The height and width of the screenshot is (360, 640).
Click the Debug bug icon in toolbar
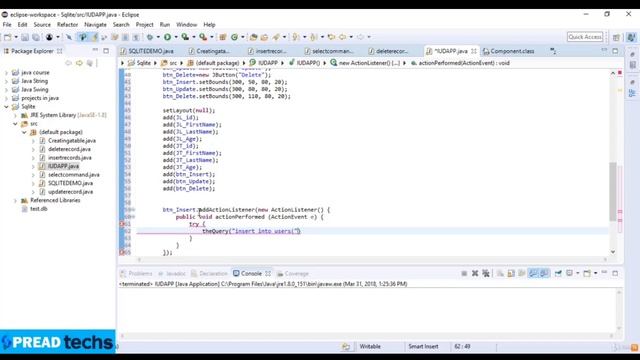pyautogui.click(x=150, y=37)
